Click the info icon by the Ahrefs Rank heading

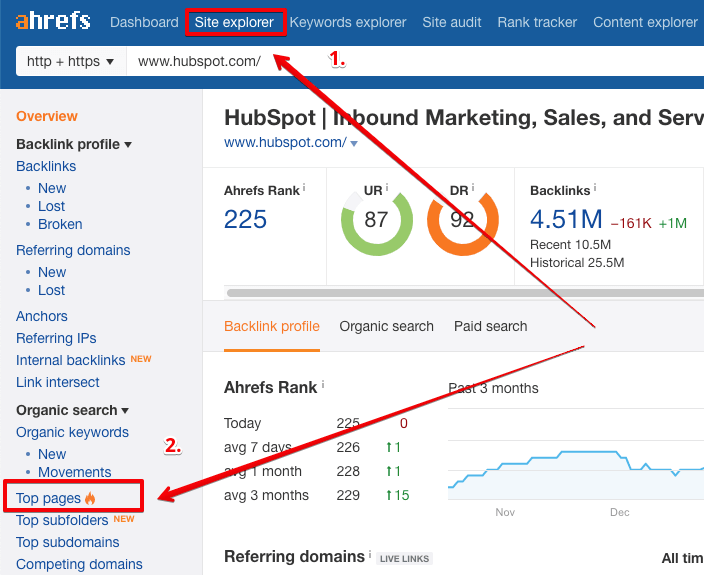click(x=323, y=385)
